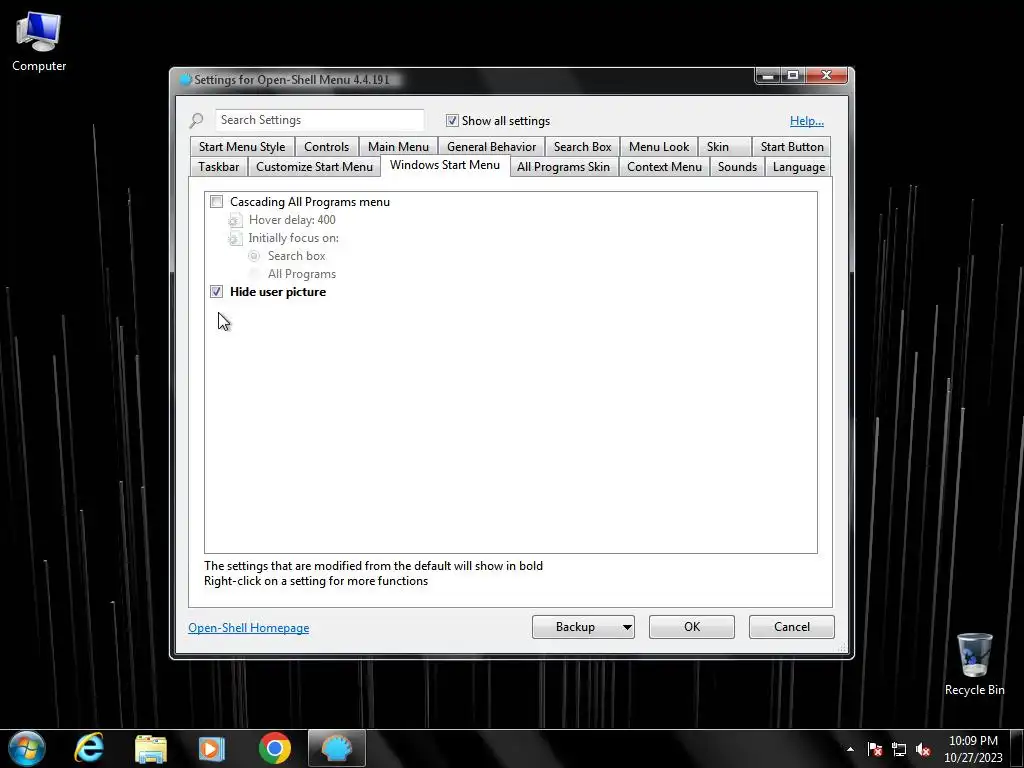This screenshot has height=768, width=1024.
Task: Click the Hover delay setting icon
Action: click(235, 220)
